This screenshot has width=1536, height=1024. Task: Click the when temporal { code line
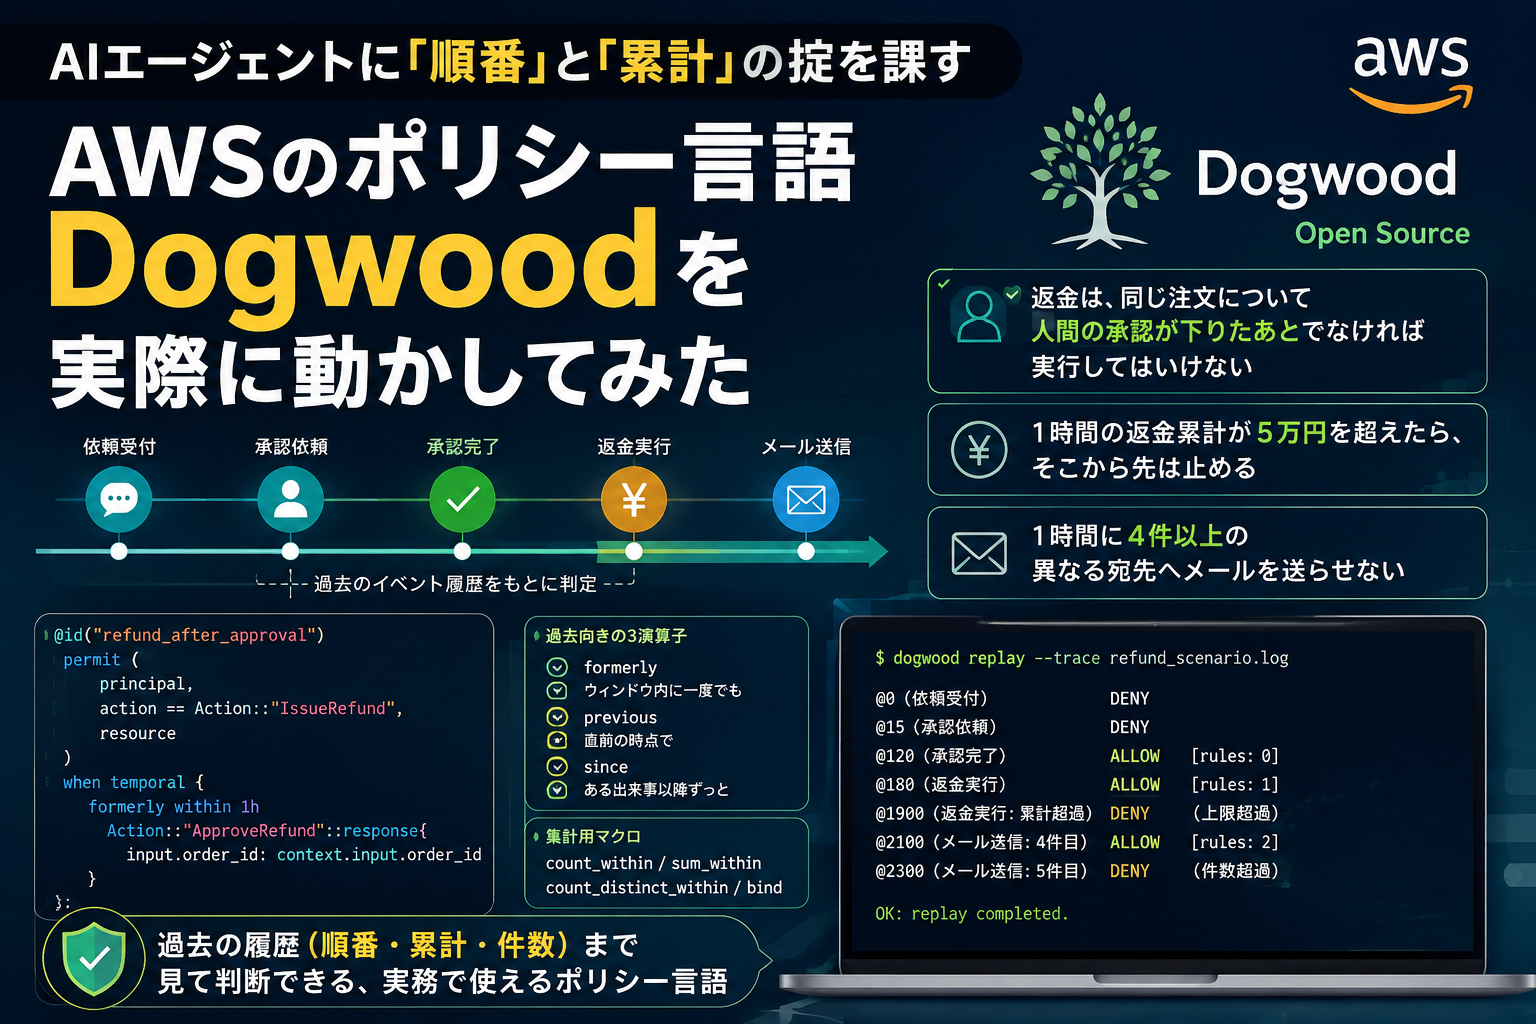pos(133,782)
